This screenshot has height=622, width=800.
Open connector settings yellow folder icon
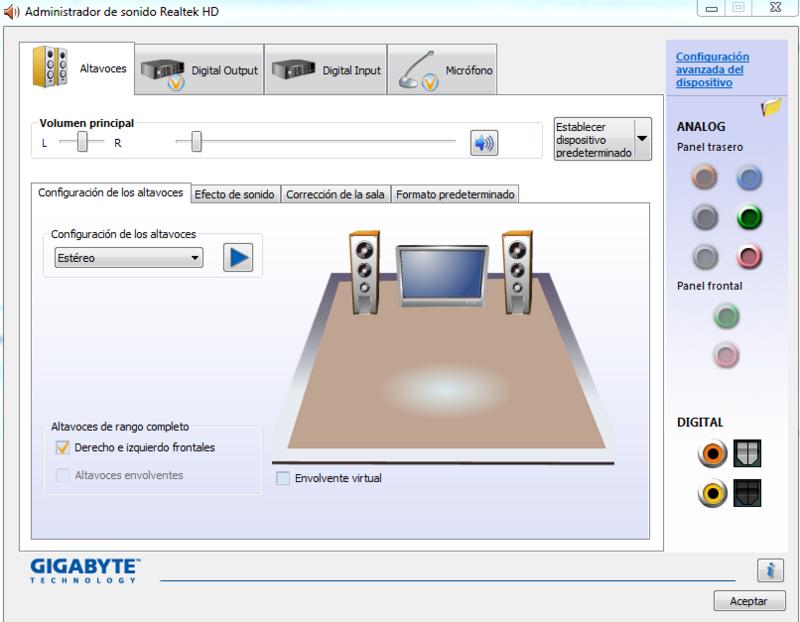click(x=770, y=108)
